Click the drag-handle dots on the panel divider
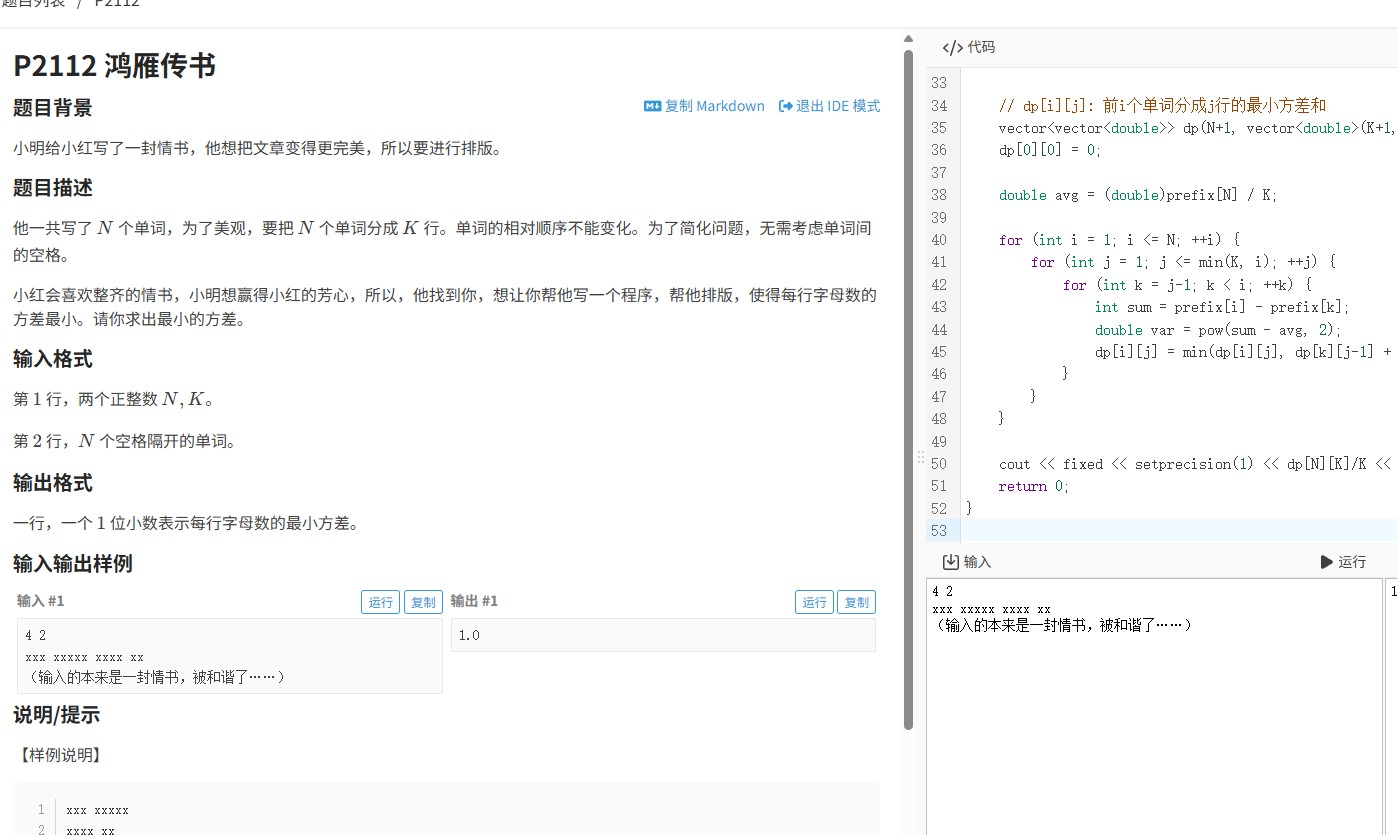 tap(920, 457)
